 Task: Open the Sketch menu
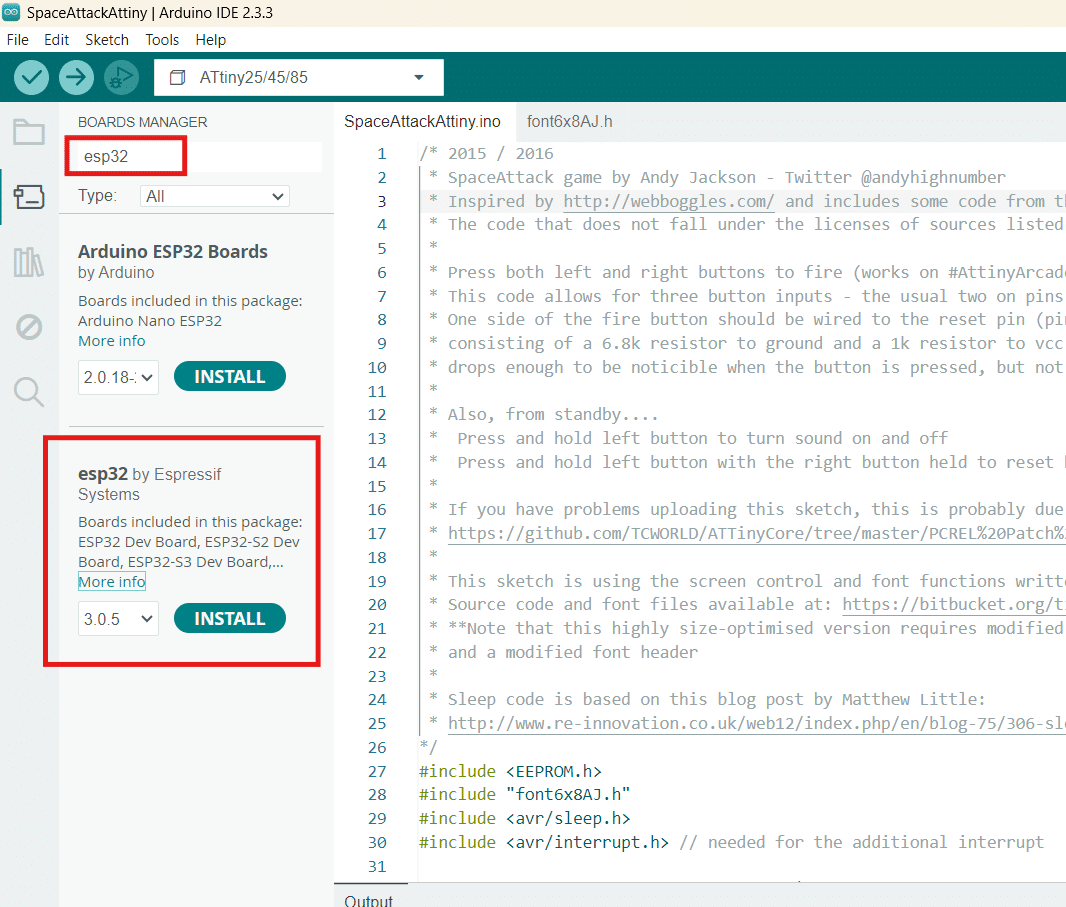107,40
